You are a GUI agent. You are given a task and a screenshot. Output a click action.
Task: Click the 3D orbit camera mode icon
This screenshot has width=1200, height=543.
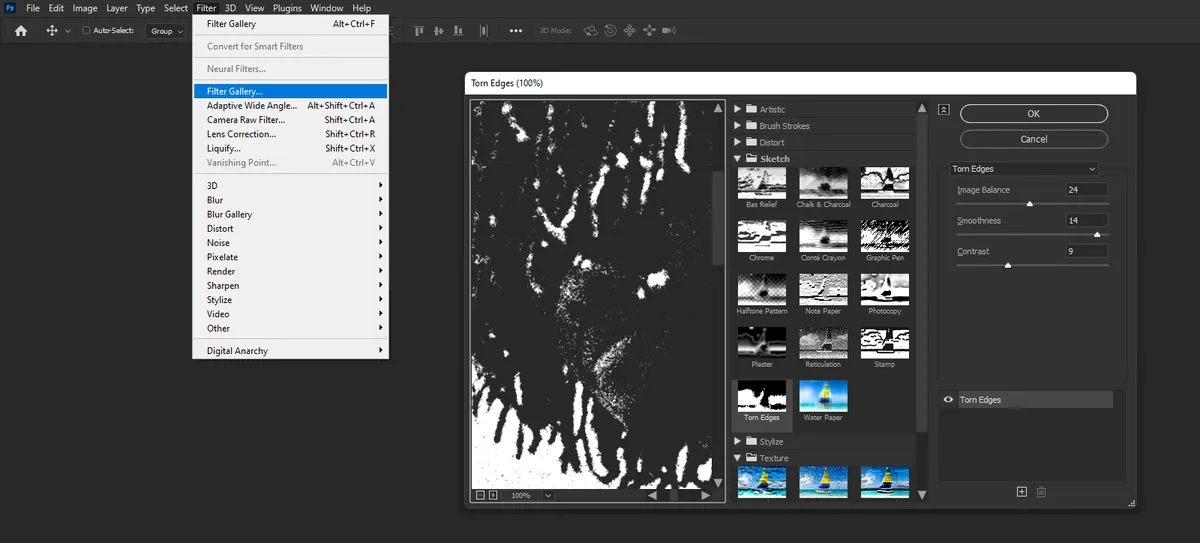point(590,31)
